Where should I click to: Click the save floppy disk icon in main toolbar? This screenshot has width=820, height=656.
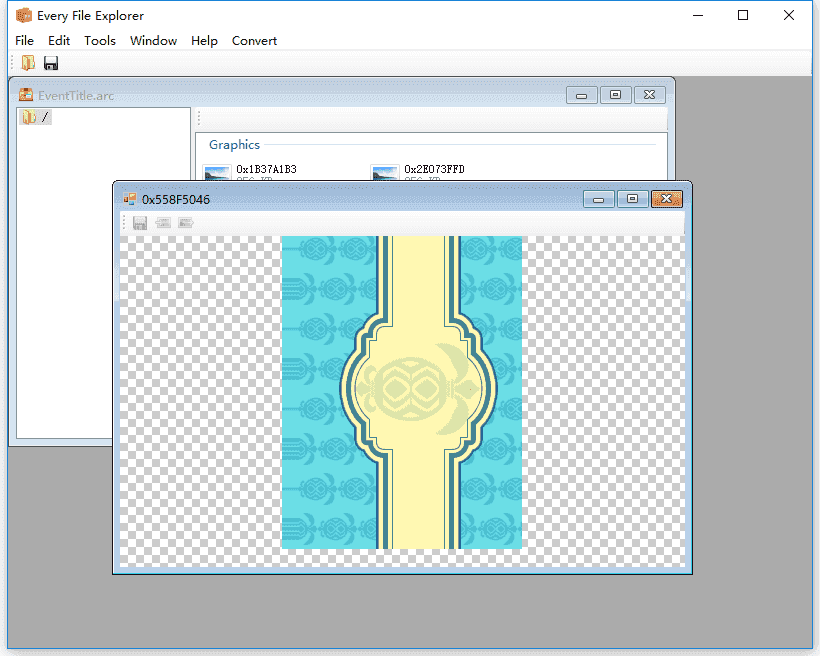point(51,63)
